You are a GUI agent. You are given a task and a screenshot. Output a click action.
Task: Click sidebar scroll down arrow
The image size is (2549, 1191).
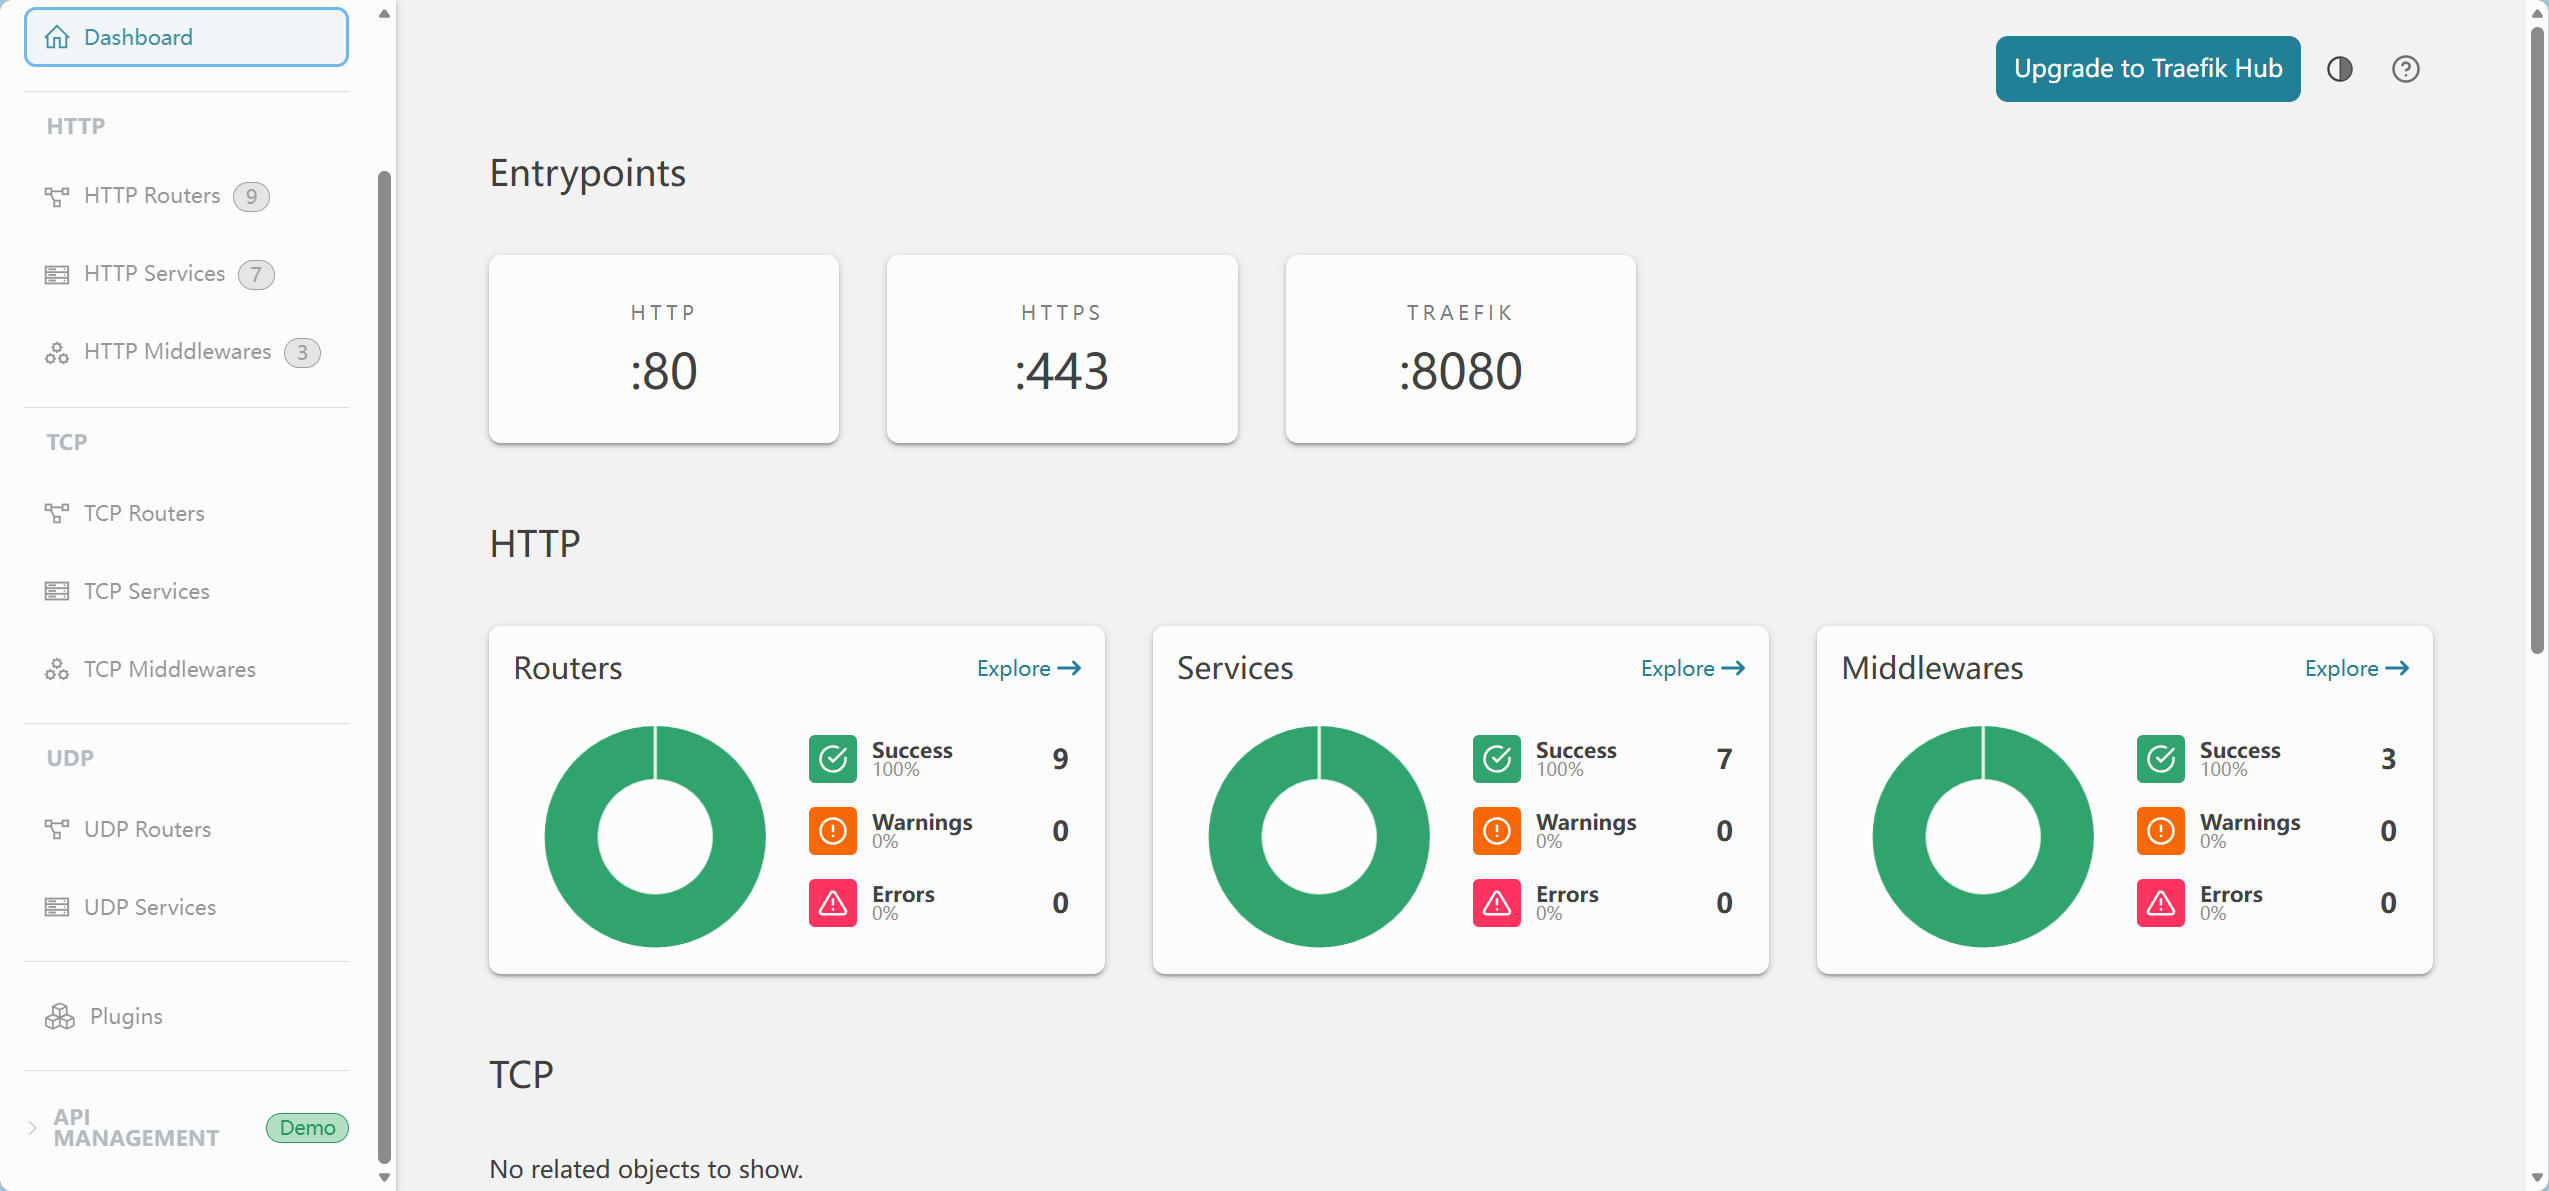(x=384, y=1177)
